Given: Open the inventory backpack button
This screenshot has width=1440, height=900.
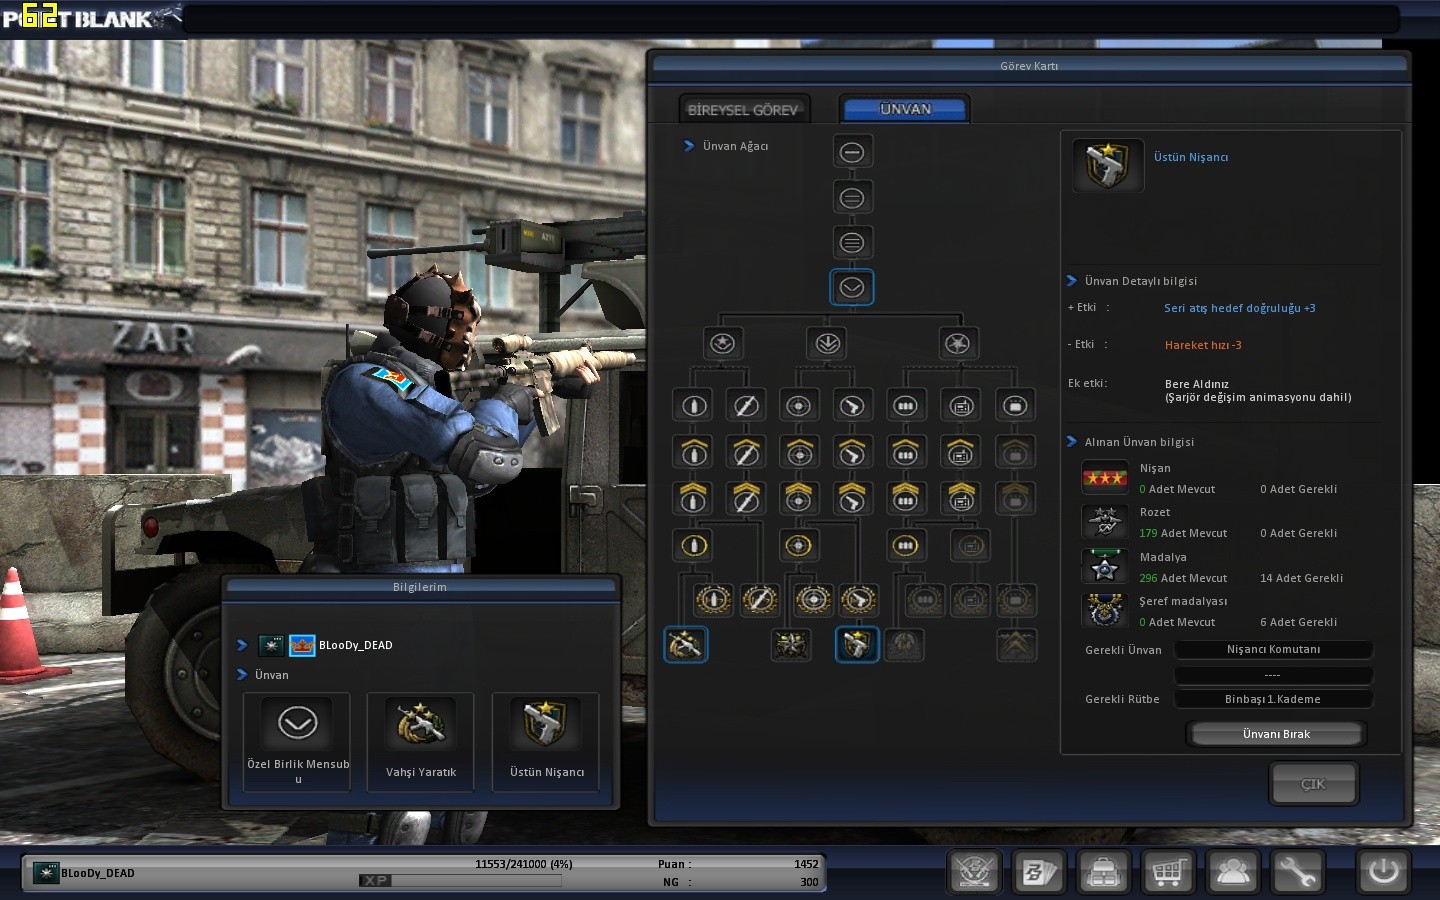Looking at the screenshot, I should [1104, 872].
